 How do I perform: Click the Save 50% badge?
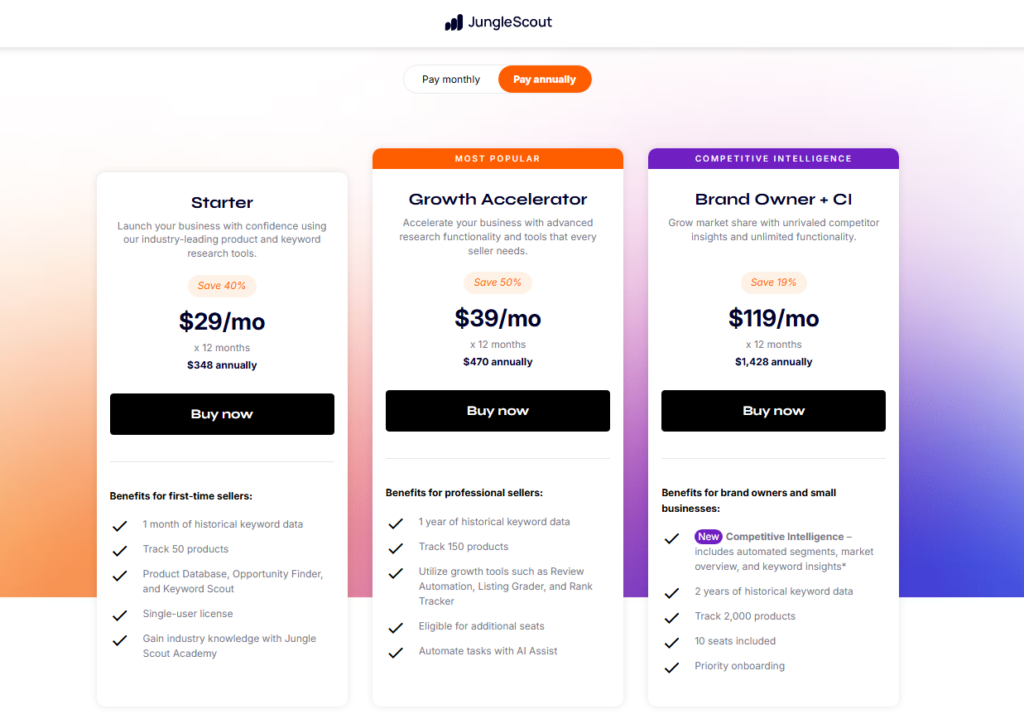click(498, 282)
